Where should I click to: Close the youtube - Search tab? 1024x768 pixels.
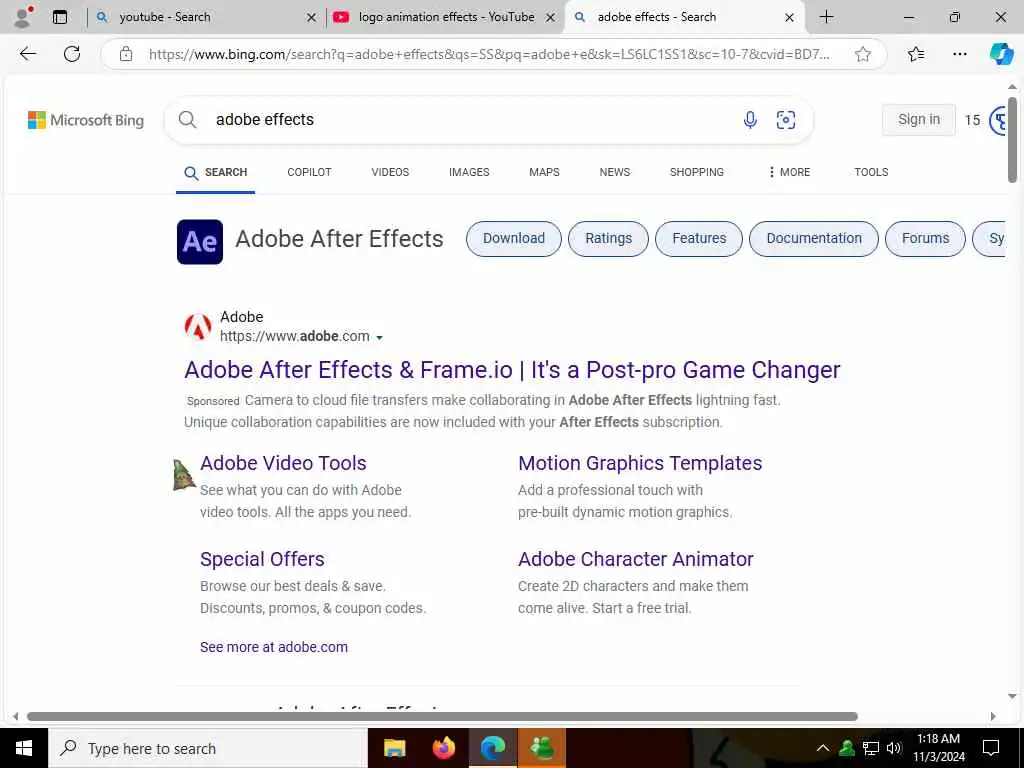click(x=312, y=18)
